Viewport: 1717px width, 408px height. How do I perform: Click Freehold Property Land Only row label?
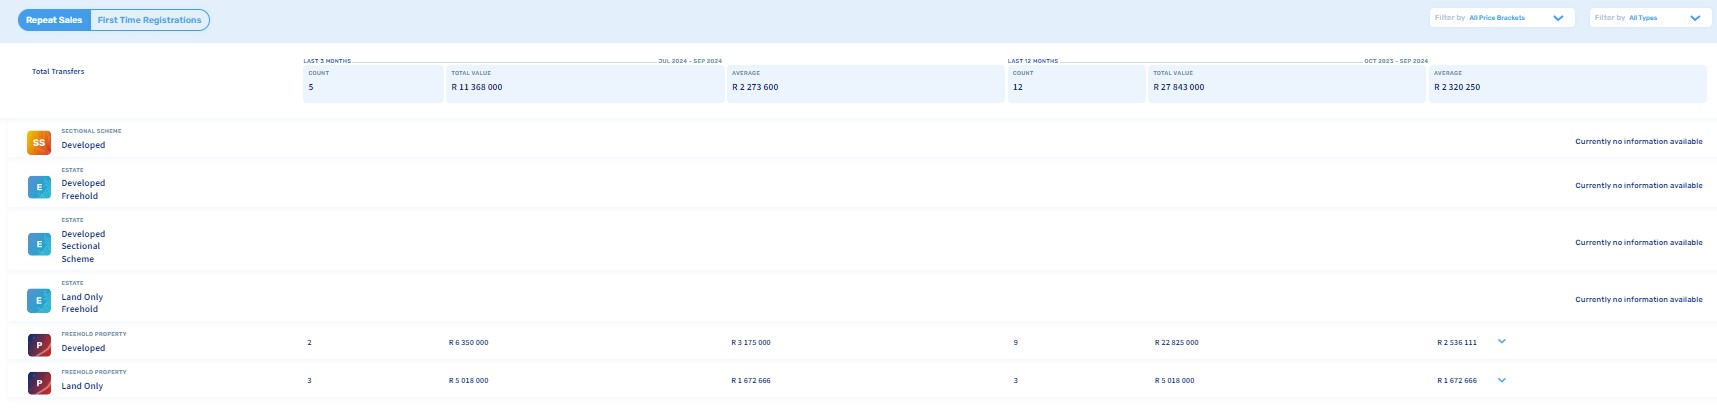pyautogui.click(x=82, y=386)
